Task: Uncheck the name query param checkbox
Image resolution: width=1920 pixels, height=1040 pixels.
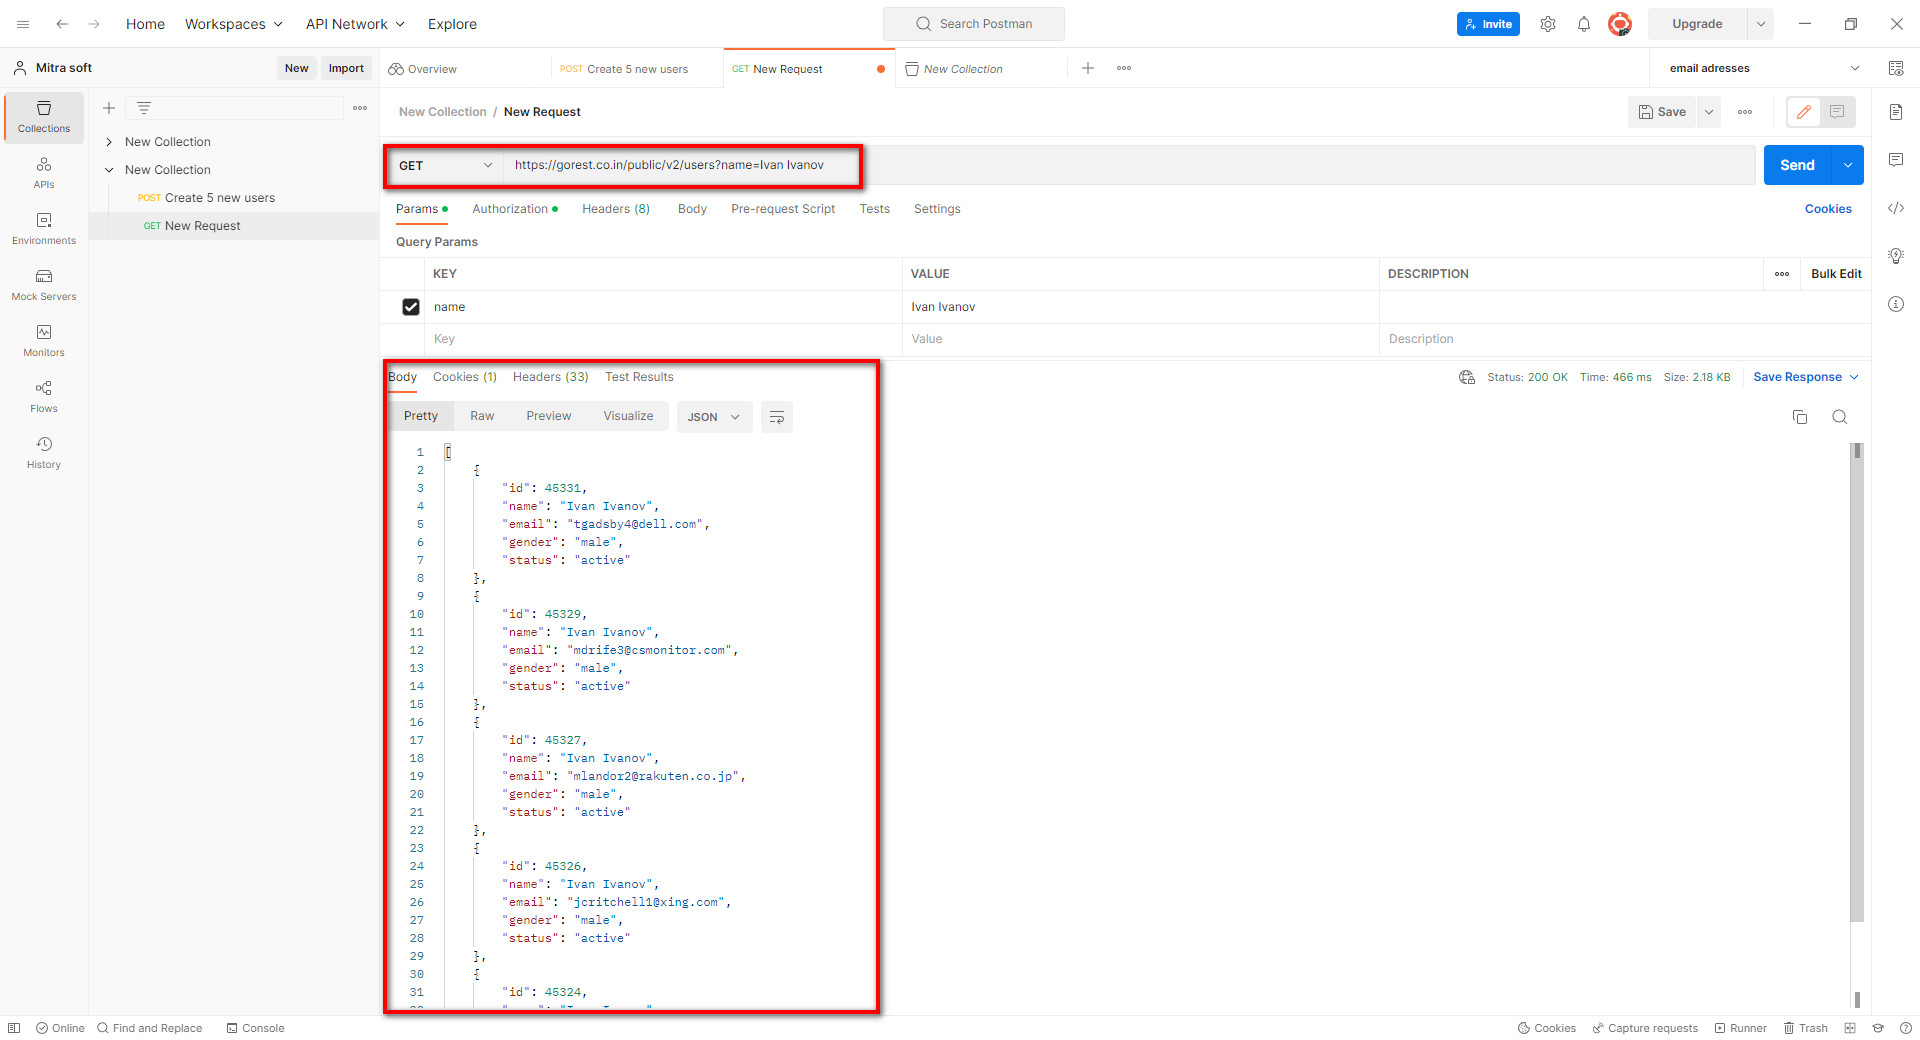Action: 411,307
